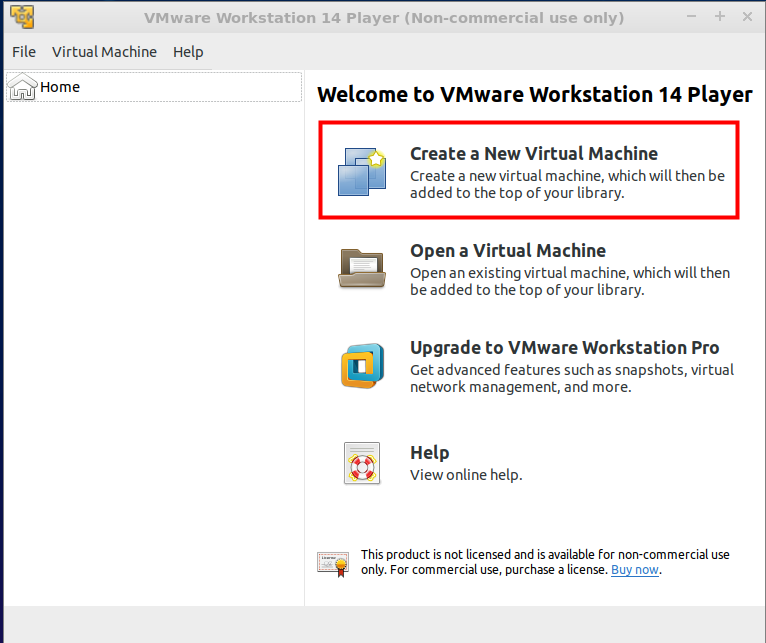Select the Home house icon in library
This screenshot has width=766, height=643.
pos(22,86)
